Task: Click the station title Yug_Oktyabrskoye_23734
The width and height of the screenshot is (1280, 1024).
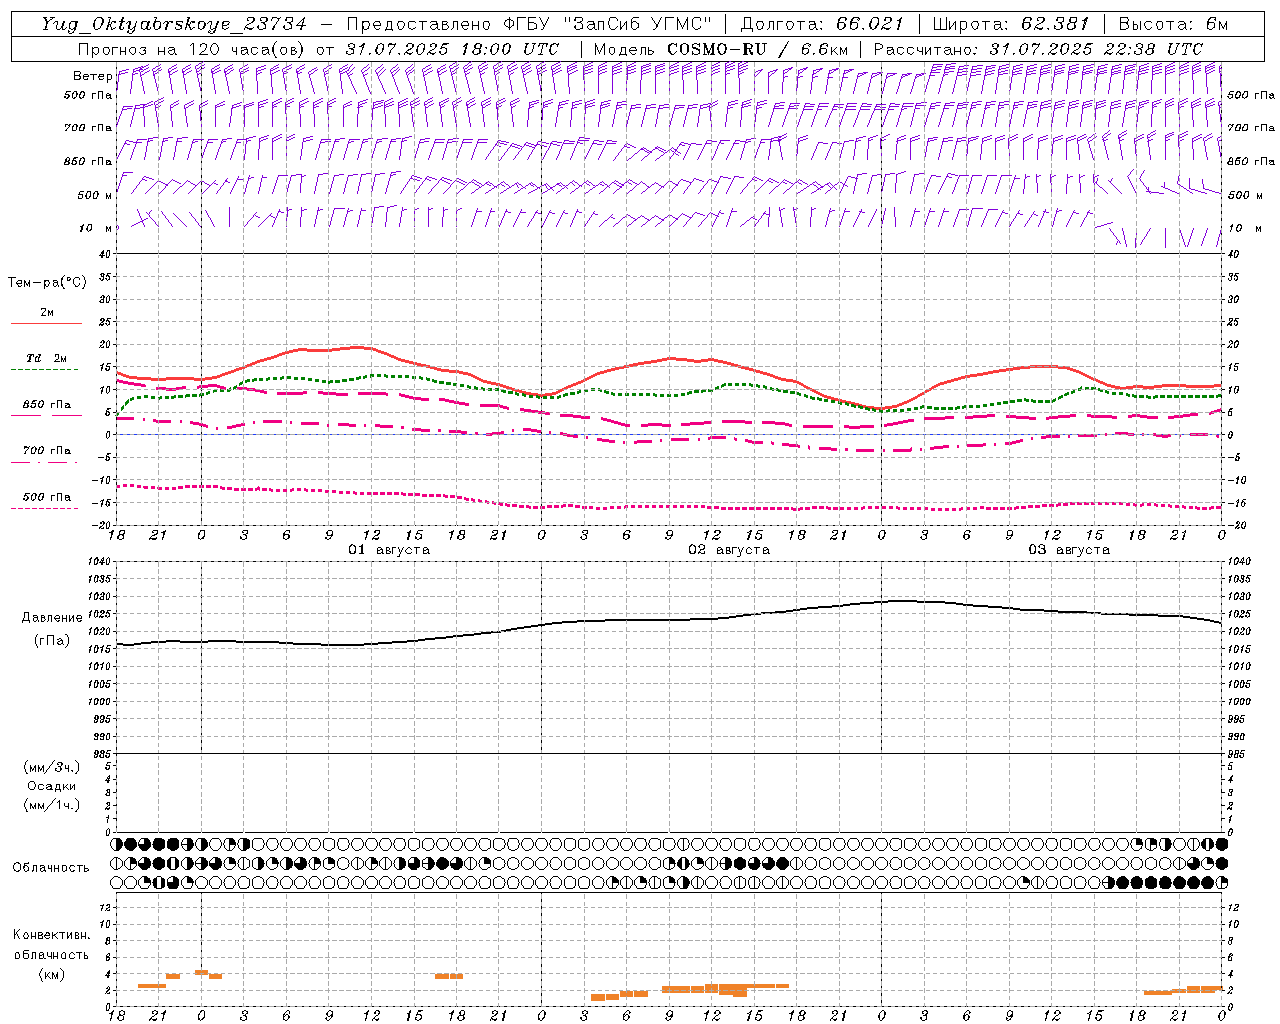Action: [x=174, y=24]
